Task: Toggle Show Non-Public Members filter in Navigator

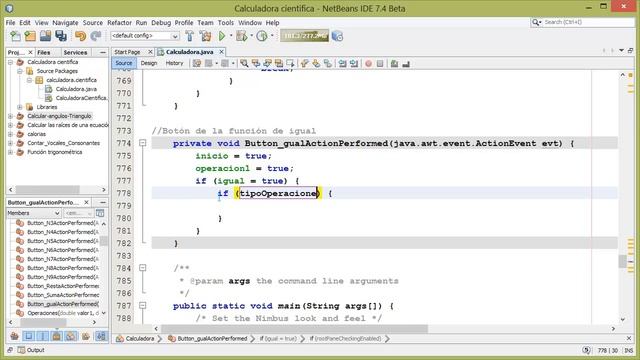Action: [57, 336]
